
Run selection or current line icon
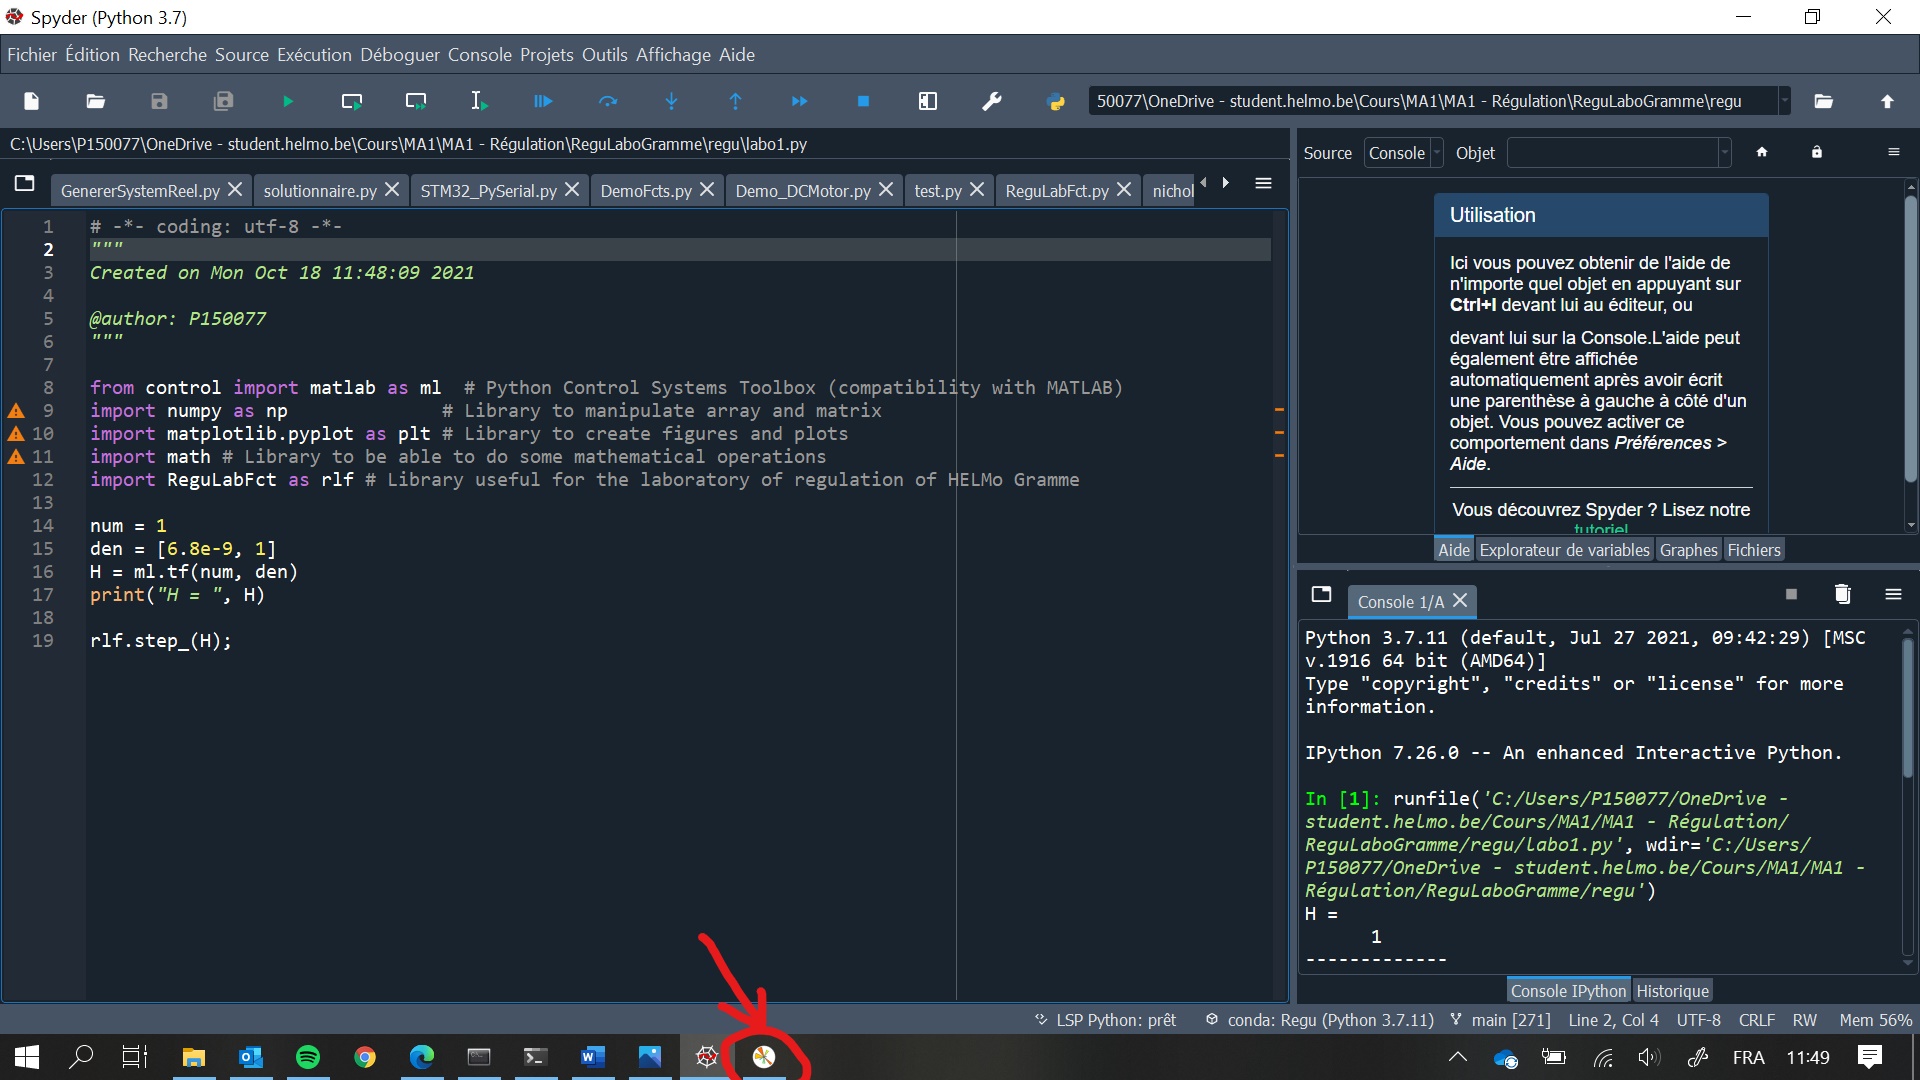pos(479,101)
